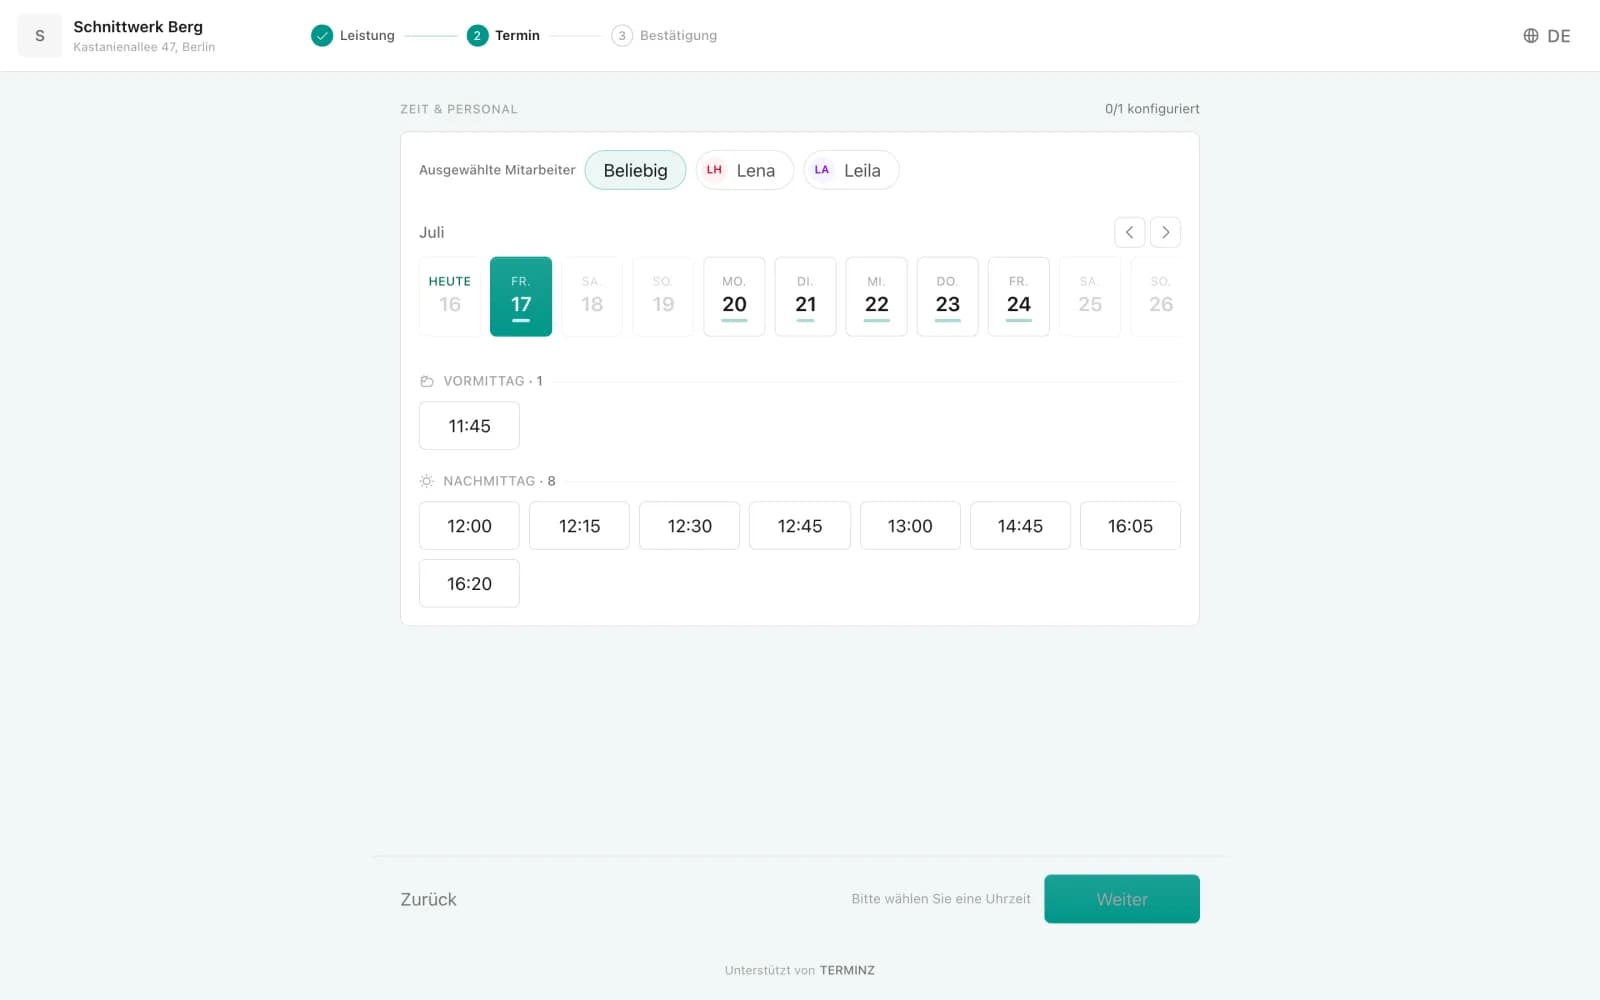Viewport: 1600px width, 1000px height.
Task: Click the NACHMITTAG · 8 section label
Action: 499,481
